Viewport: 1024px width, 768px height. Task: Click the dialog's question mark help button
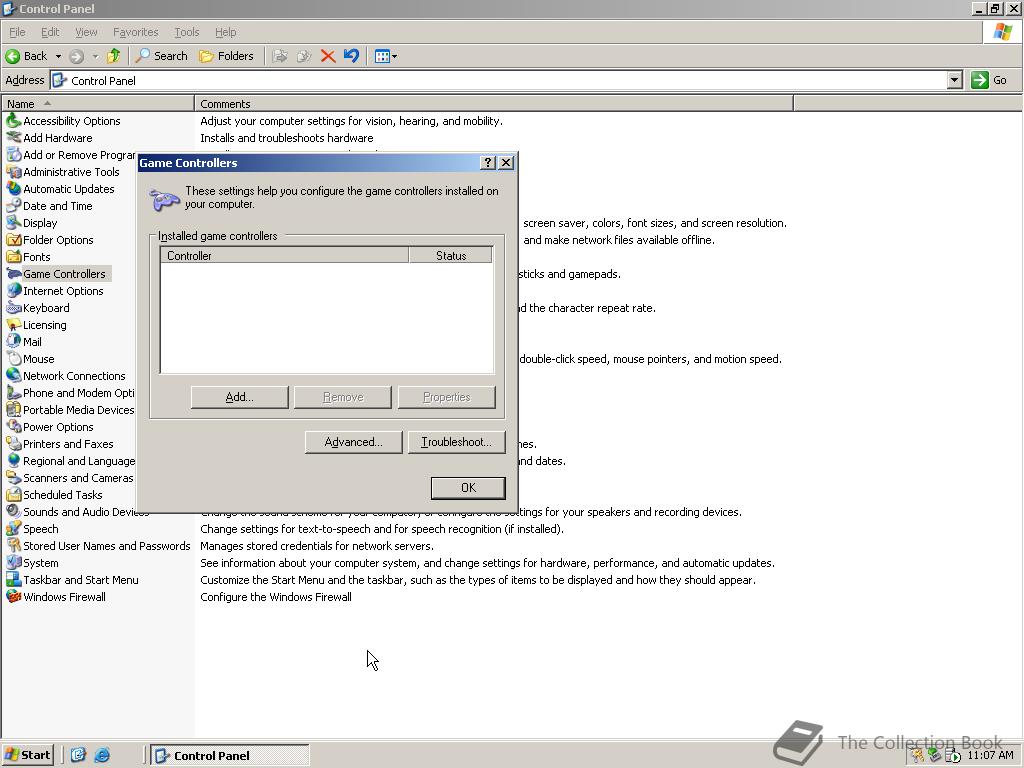(488, 163)
